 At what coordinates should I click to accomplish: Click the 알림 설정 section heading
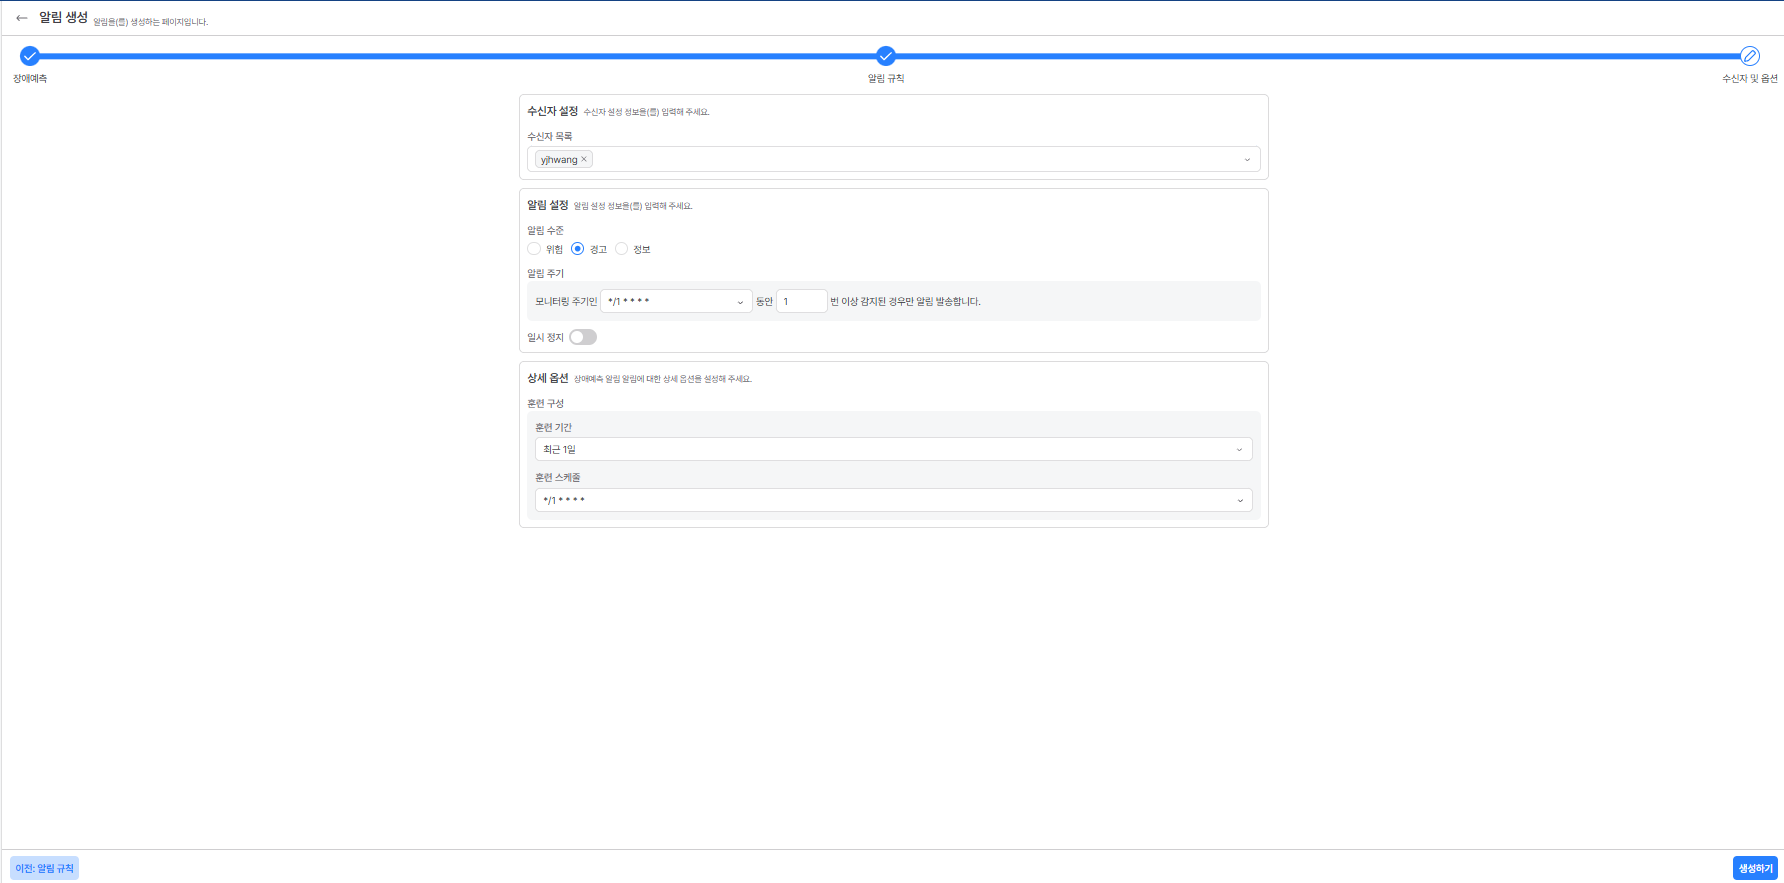(x=548, y=205)
